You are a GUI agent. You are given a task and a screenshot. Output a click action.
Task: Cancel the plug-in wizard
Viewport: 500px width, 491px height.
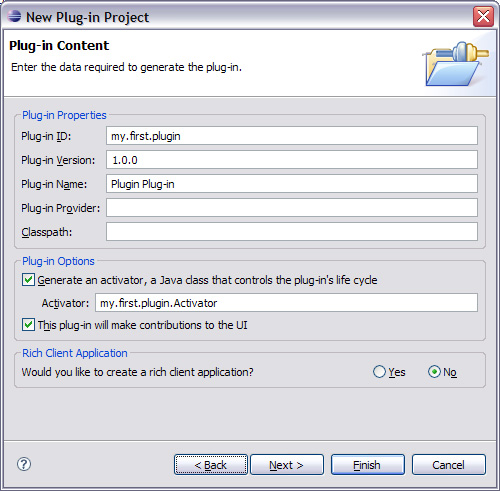pyautogui.click(x=449, y=464)
